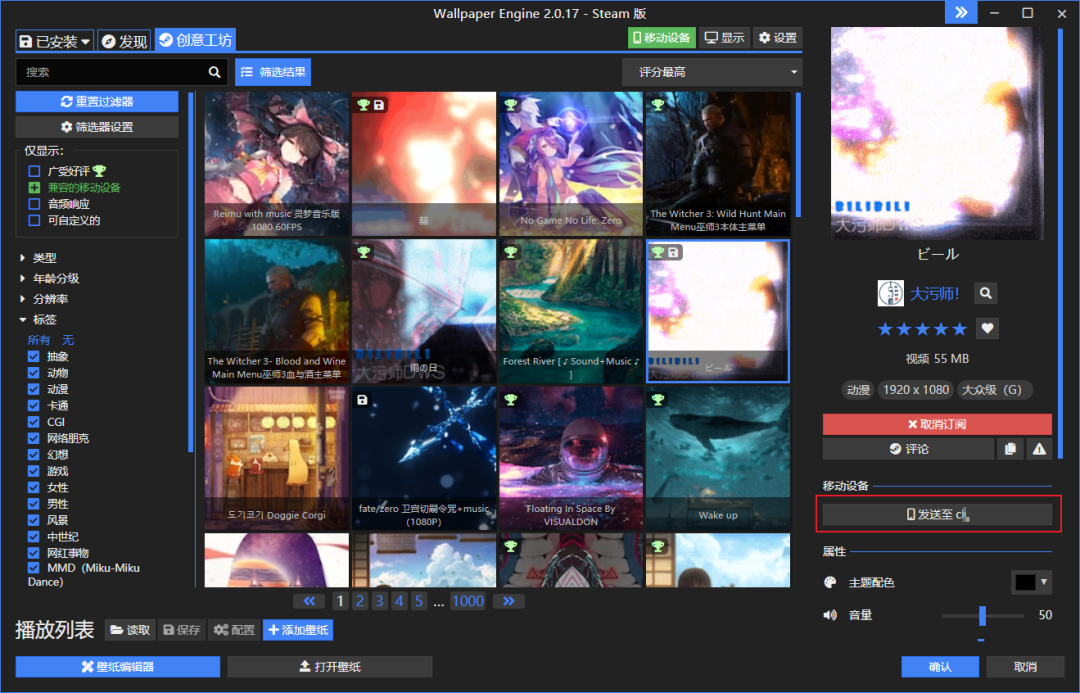Add wallpaper to favorites with heart icon
The height and width of the screenshot is (693, 1080).
click(x=987, y=329)
